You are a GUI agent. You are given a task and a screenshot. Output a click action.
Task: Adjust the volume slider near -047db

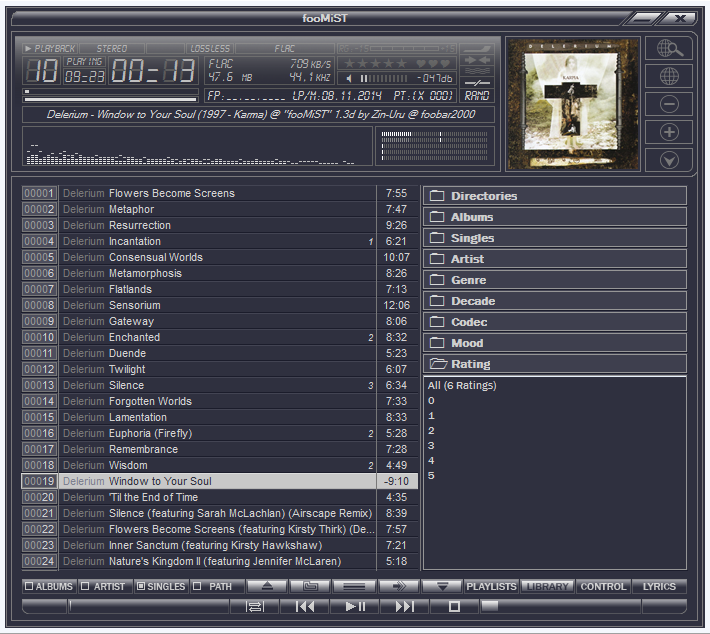385,78
